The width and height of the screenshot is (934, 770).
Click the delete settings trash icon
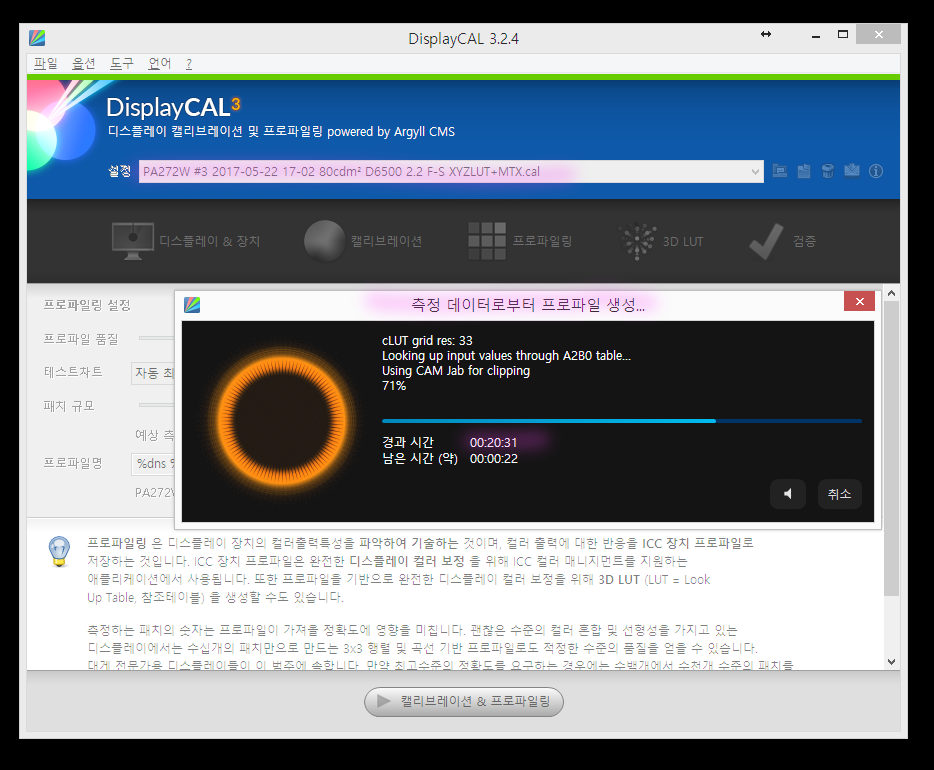click(828, 171)
